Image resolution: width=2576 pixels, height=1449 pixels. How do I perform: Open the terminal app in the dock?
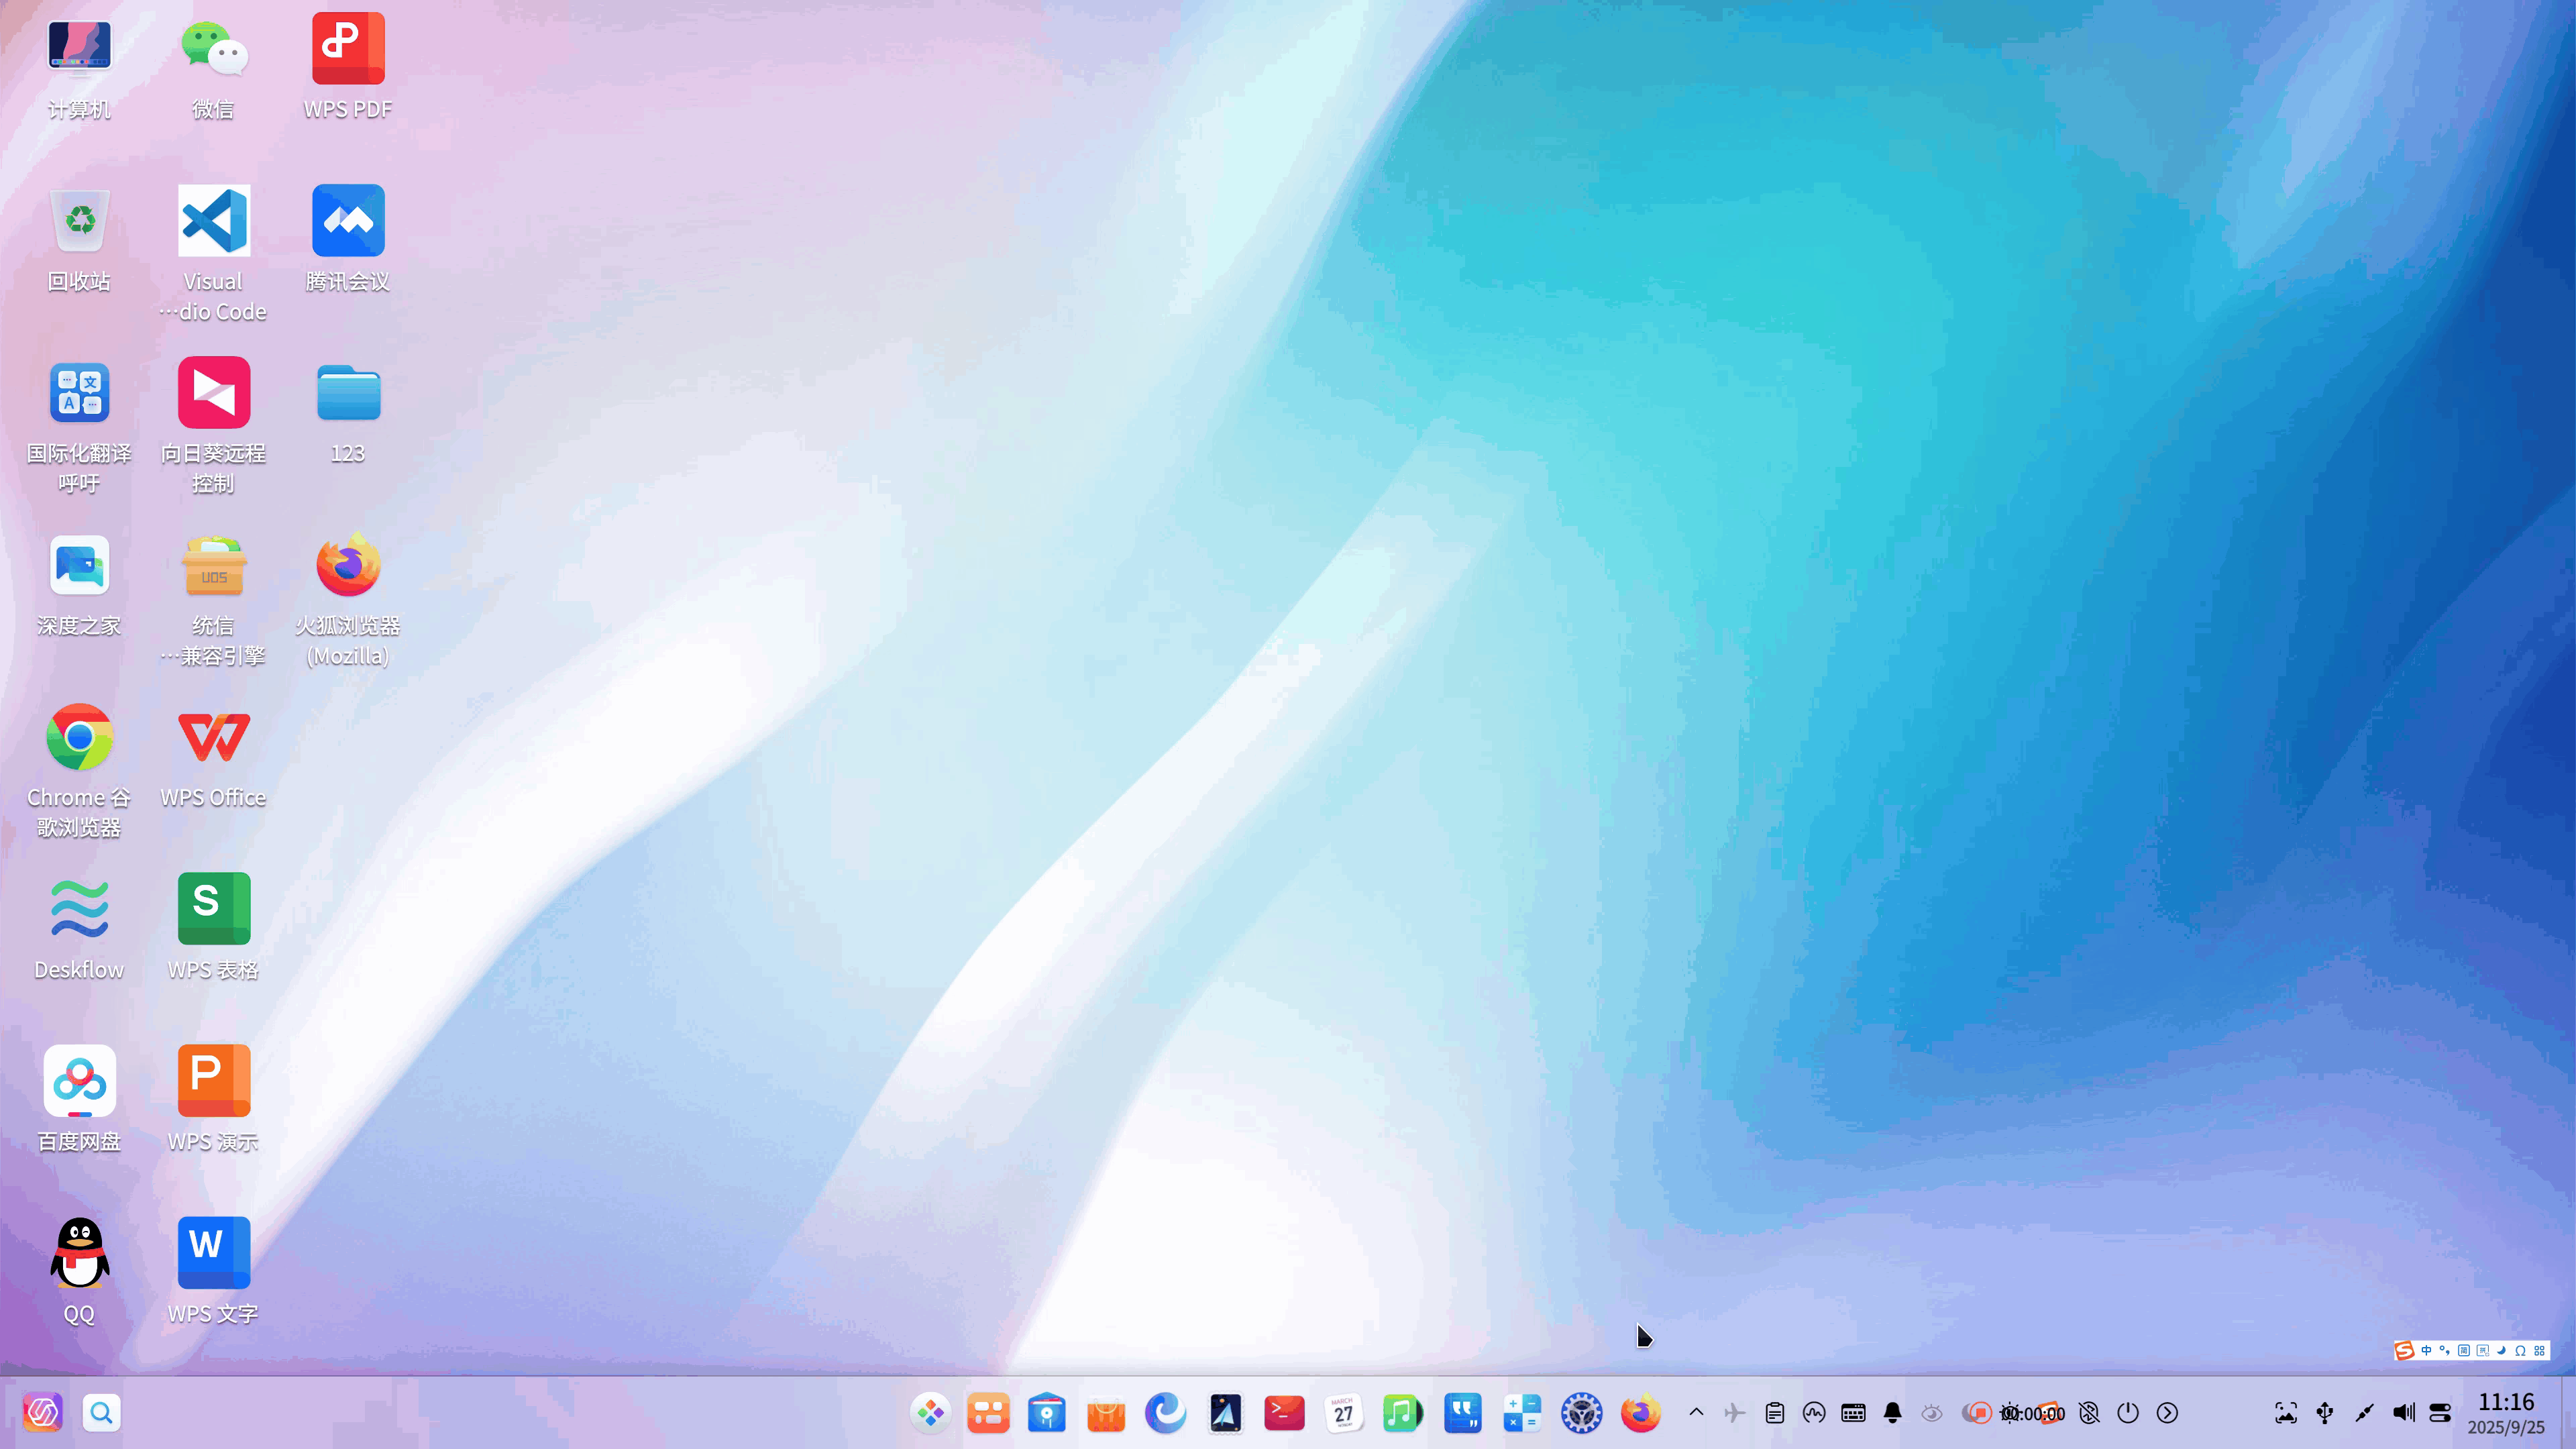pyautogui.click(x=1284, y=1413)
